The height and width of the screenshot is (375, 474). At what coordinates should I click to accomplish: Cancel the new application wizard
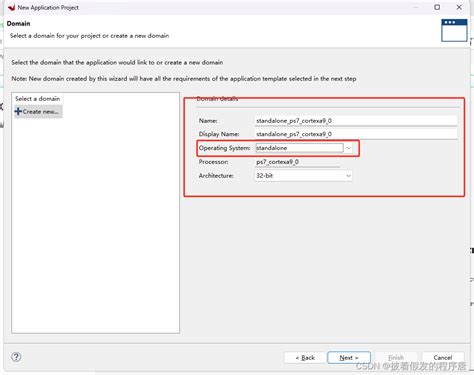point(443,358)
